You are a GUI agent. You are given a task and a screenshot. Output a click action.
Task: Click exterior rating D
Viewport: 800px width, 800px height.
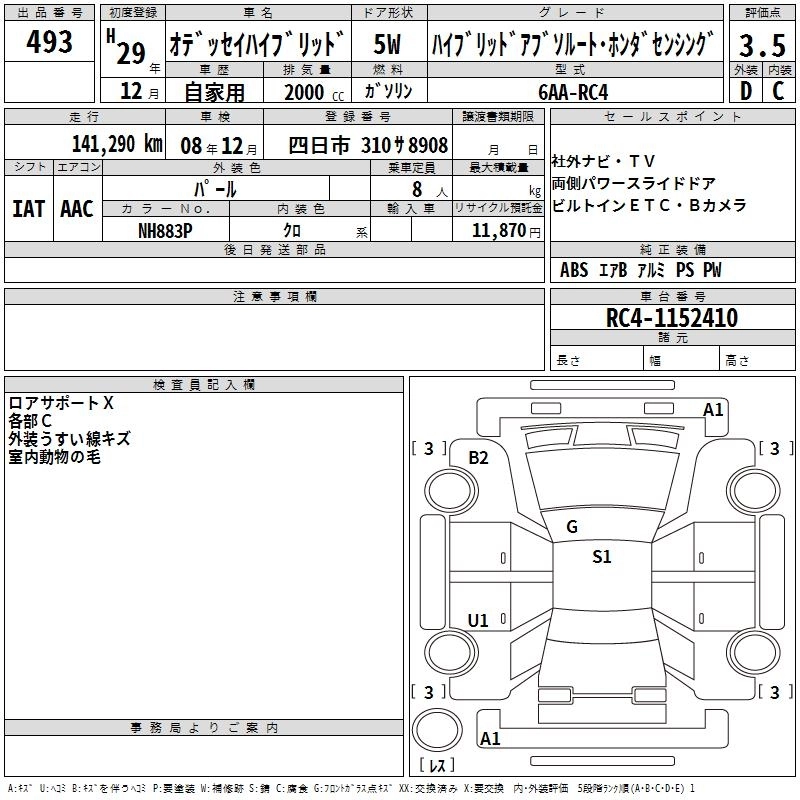pos(746,91)
